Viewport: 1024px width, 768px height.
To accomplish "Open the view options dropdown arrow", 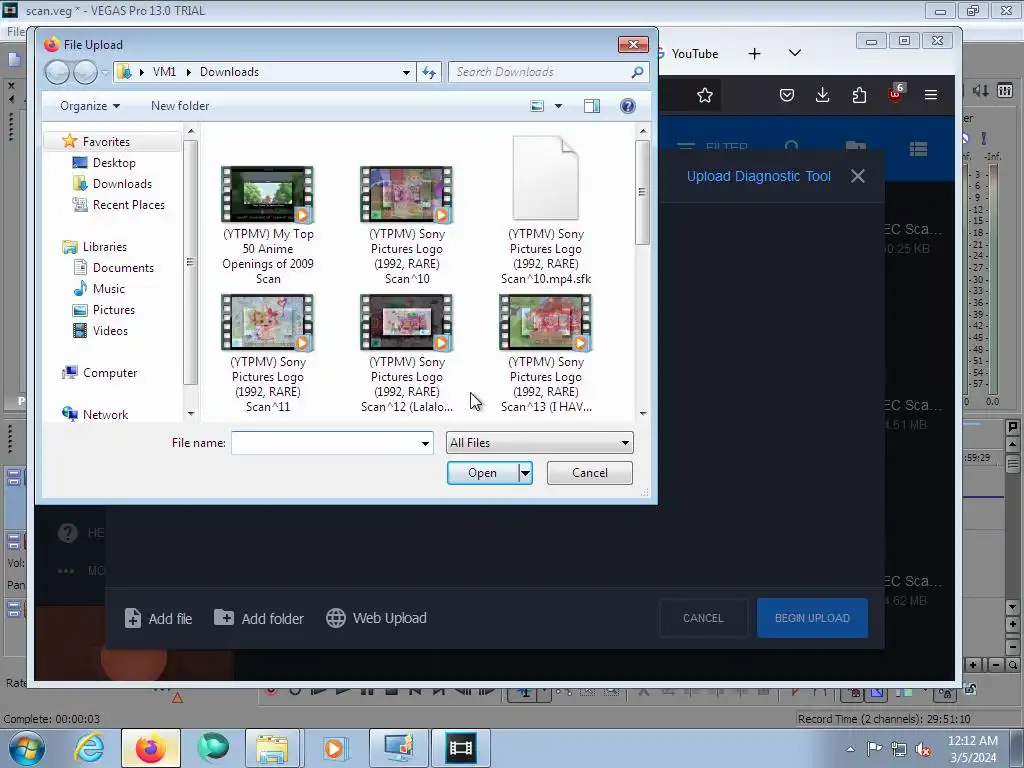I will coord(558,106).
